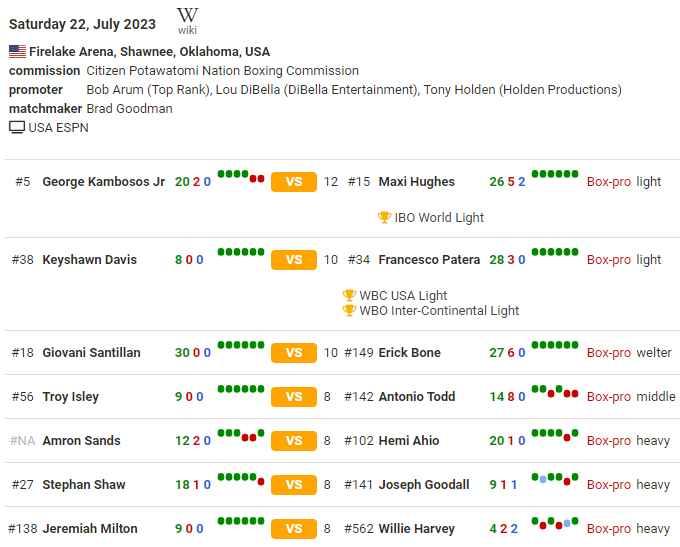Select the Stephan Shaw name link
This screenshot has height=547, width=680.
[84, 485]
